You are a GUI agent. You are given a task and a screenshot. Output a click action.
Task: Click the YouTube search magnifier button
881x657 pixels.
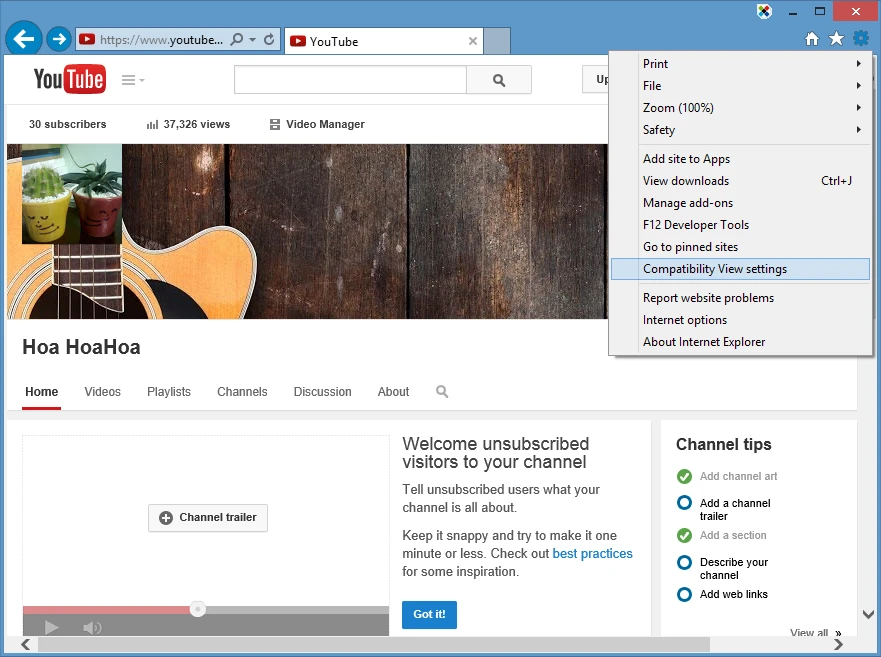499,80
